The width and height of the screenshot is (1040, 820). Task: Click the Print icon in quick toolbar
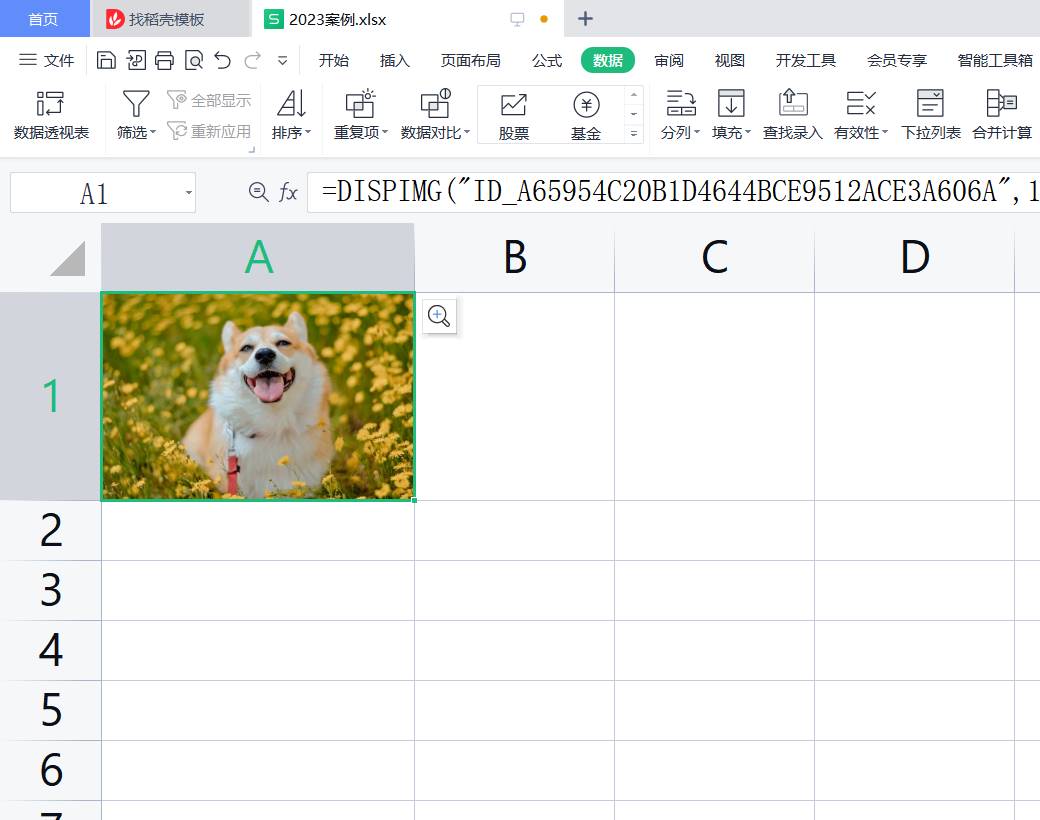tap(164, 60)
